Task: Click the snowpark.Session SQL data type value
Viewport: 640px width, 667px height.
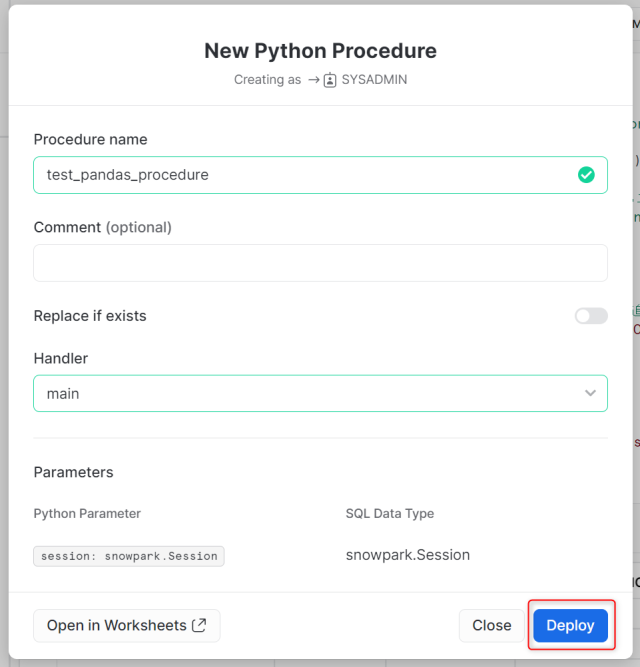Action: [408, 555]
